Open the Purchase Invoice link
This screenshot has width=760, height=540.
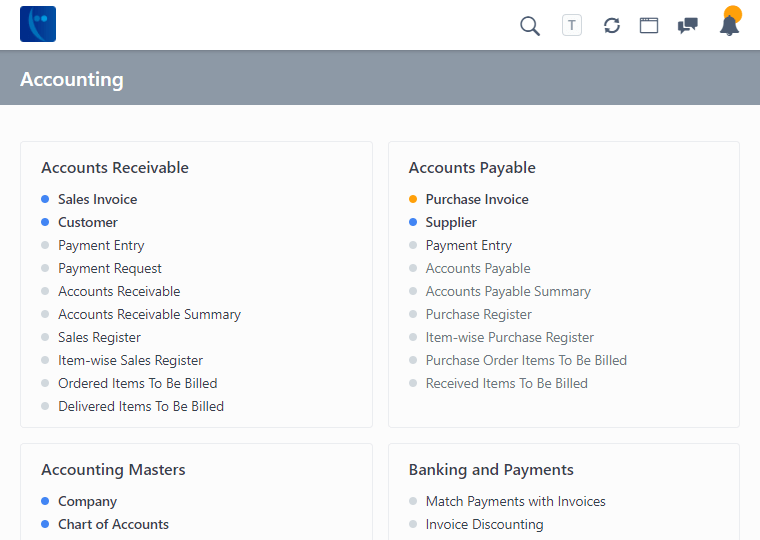point(477,199)
